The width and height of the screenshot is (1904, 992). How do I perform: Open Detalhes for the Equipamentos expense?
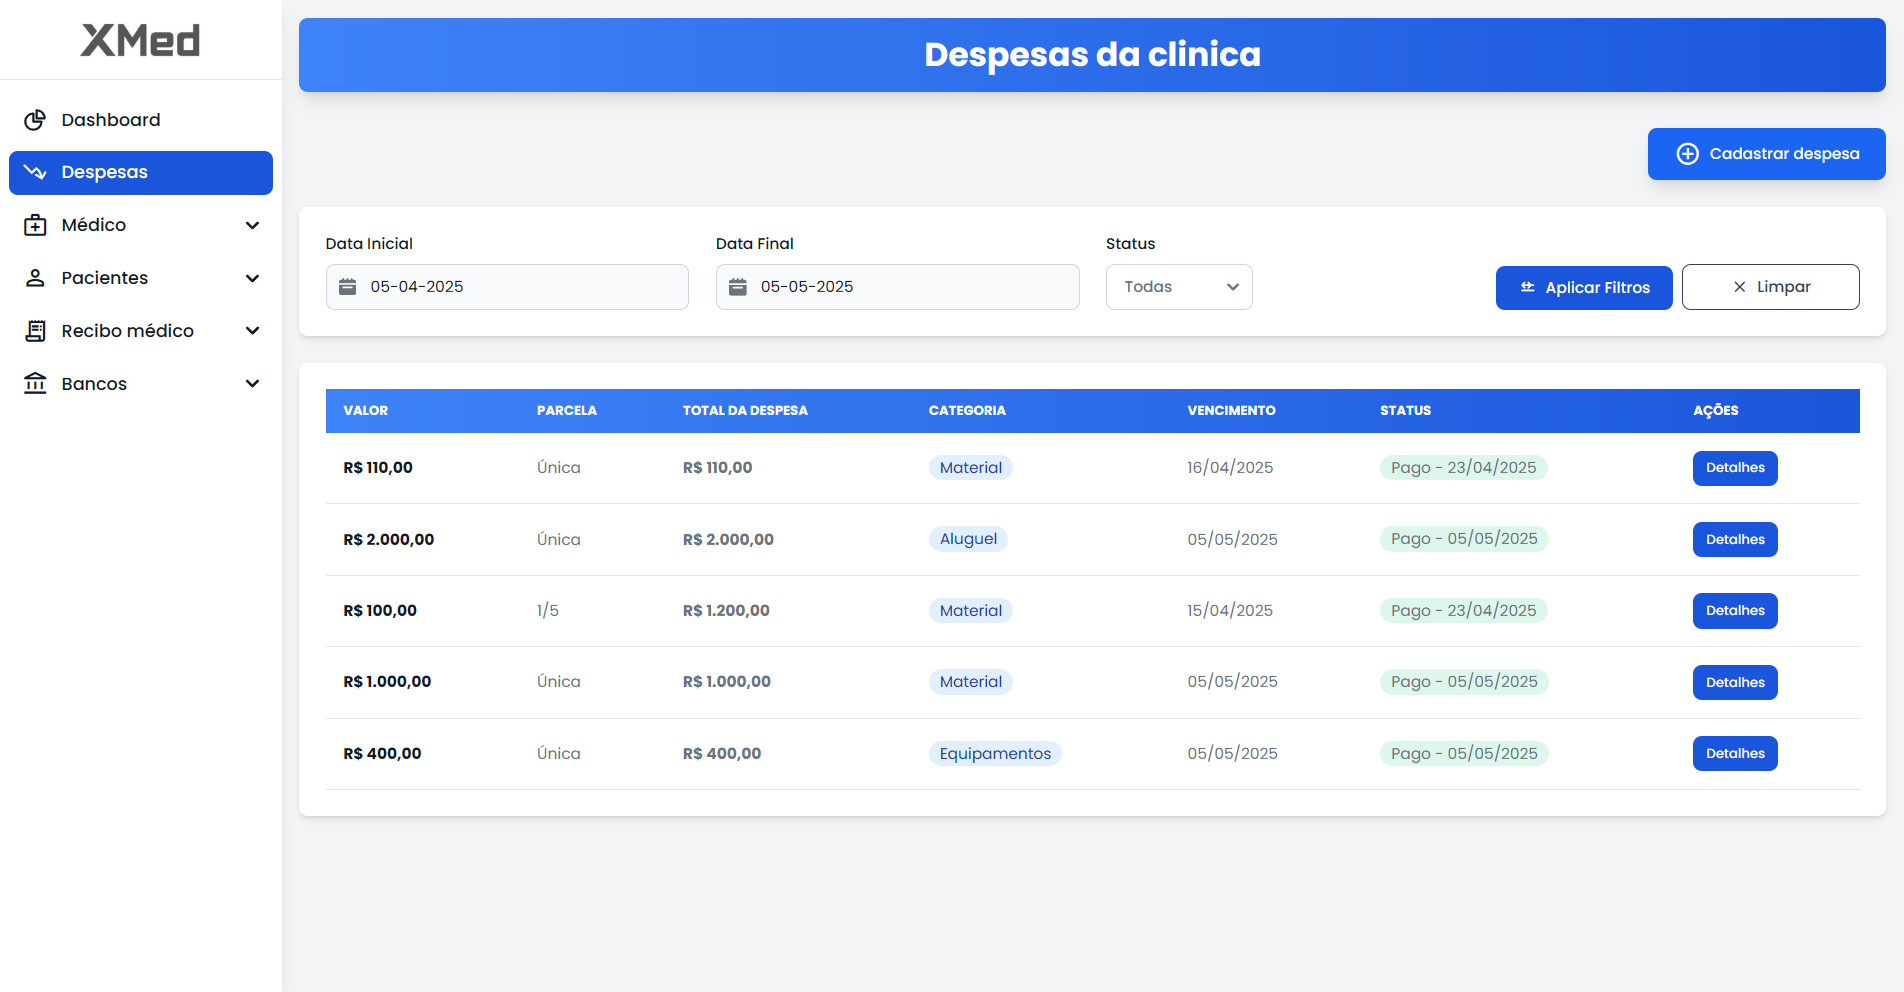click(1734, 753)
